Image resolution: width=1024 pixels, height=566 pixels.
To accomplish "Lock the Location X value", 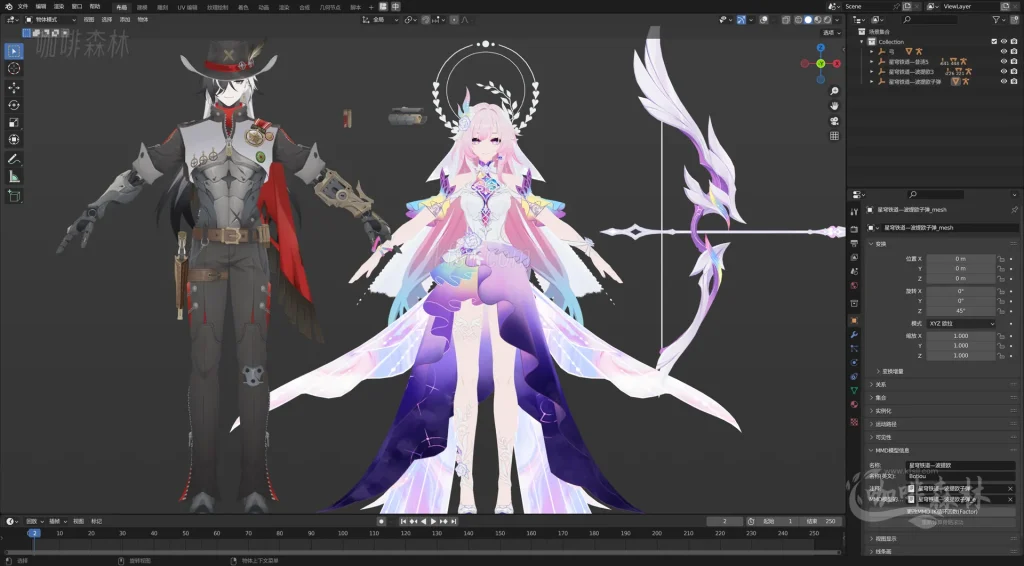I will 1001,259.
